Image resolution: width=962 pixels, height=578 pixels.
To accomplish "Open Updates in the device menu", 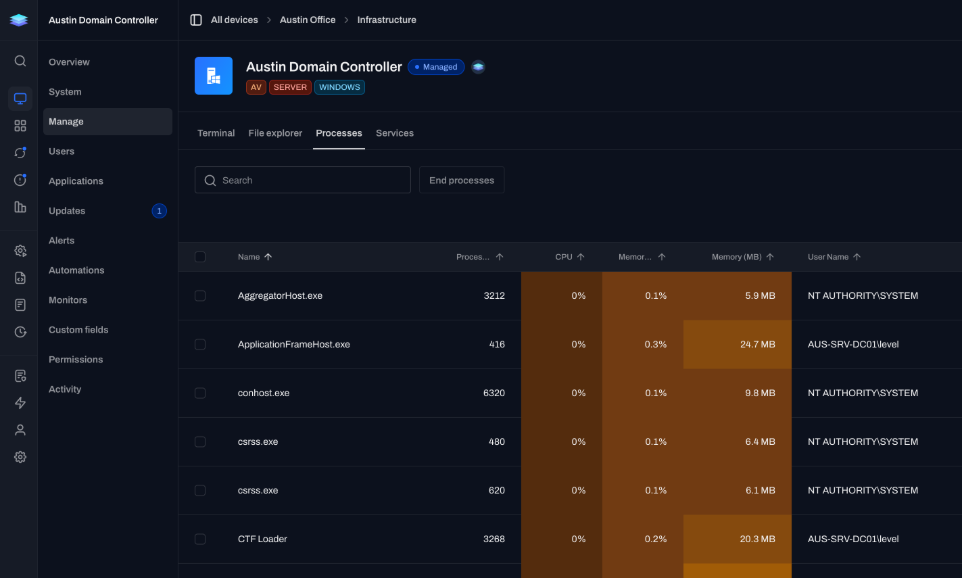I will click(107, 211).
